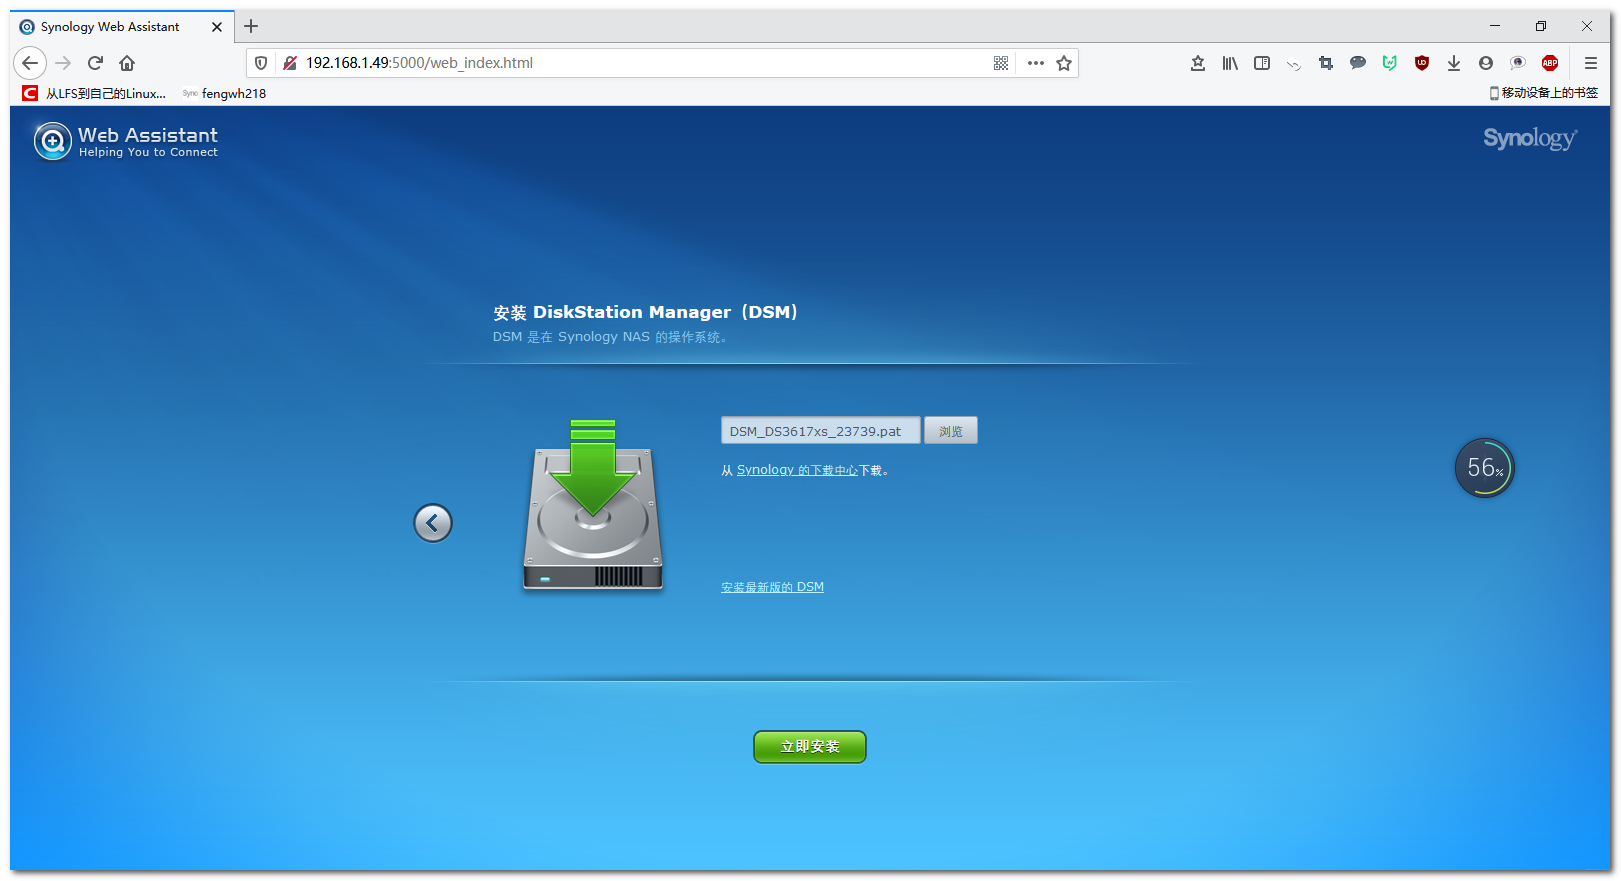Open the Synology 的下载中心 link
The height and width of the screenshot is (881, 1621).
(797, 470)
